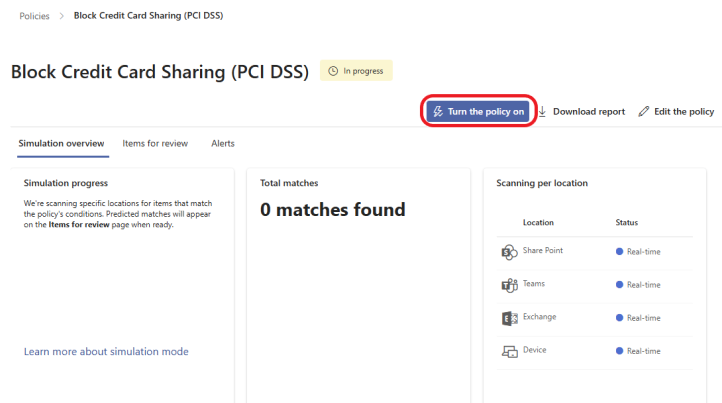
Task: Click the 0 matches found text
Action: [x=332, y=210]
